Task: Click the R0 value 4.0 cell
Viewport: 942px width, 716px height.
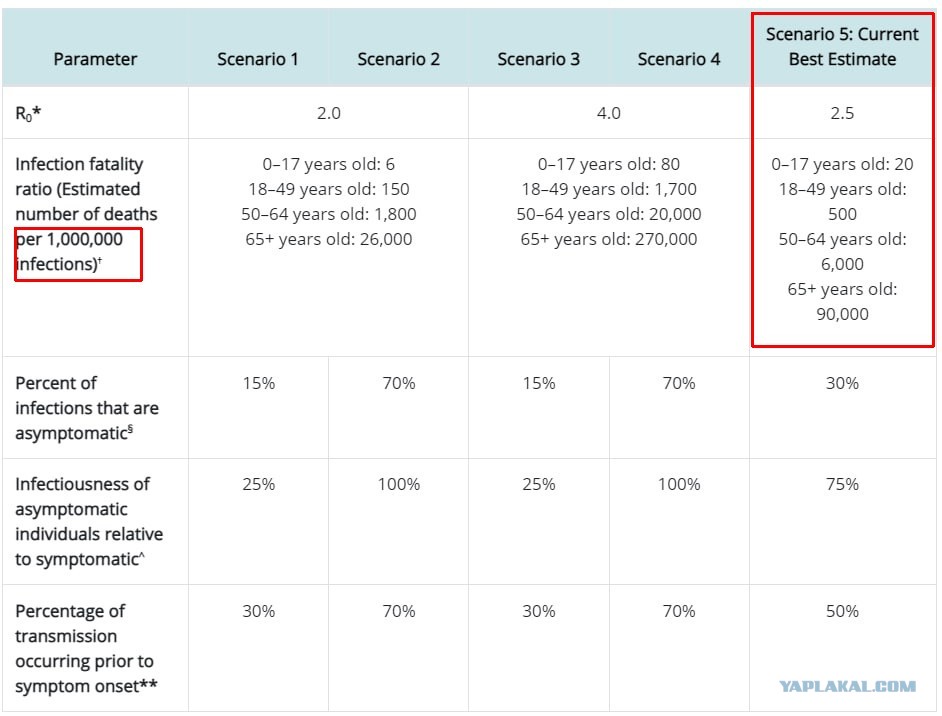Action: 609,113
